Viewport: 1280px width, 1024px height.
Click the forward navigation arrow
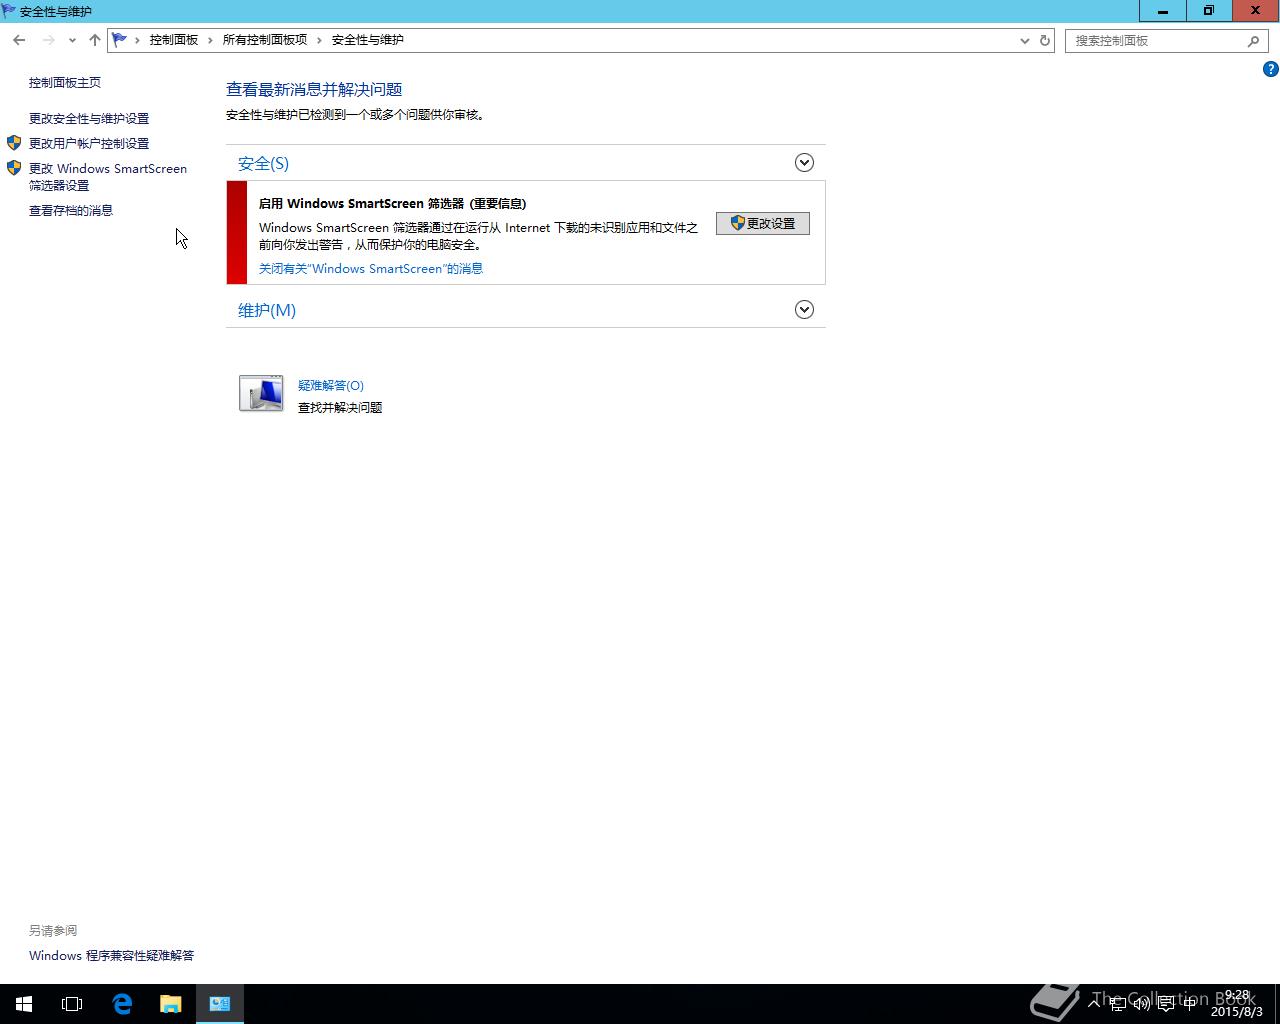48,40
